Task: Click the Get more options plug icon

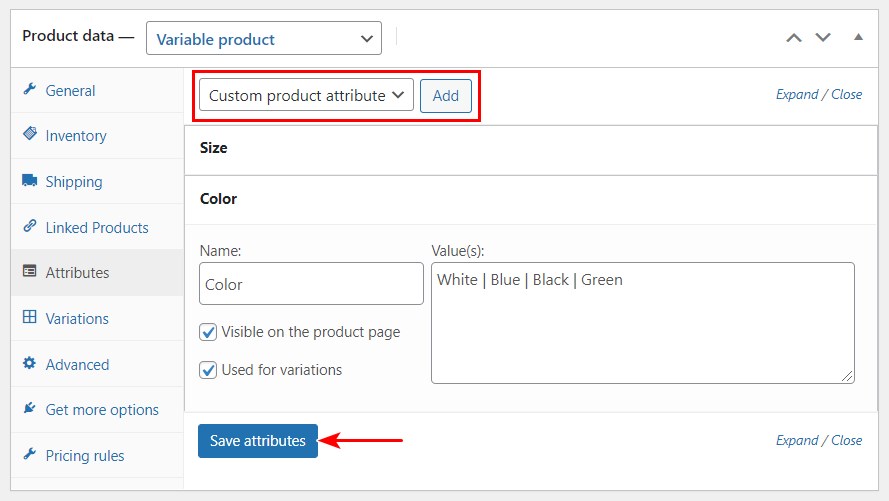Action: (29, 408)
